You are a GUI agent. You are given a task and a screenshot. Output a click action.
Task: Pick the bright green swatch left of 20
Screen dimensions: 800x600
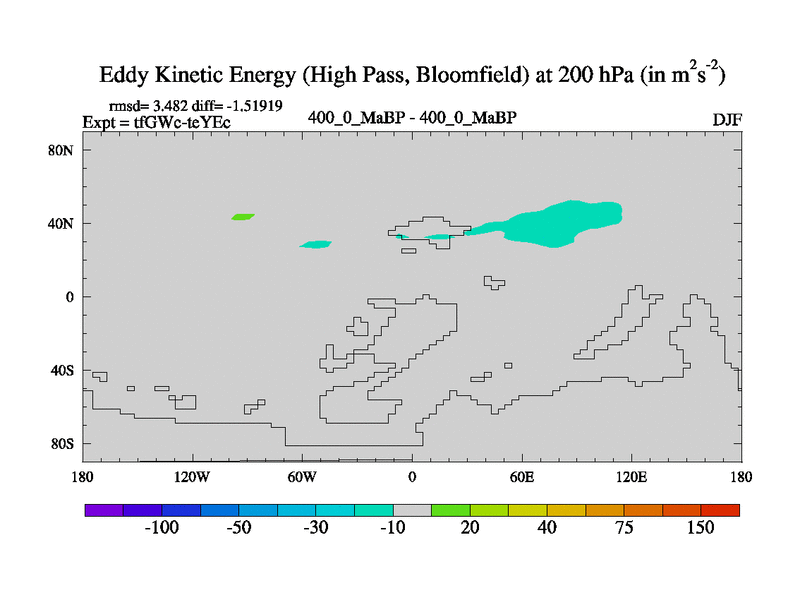click(450, 510)
